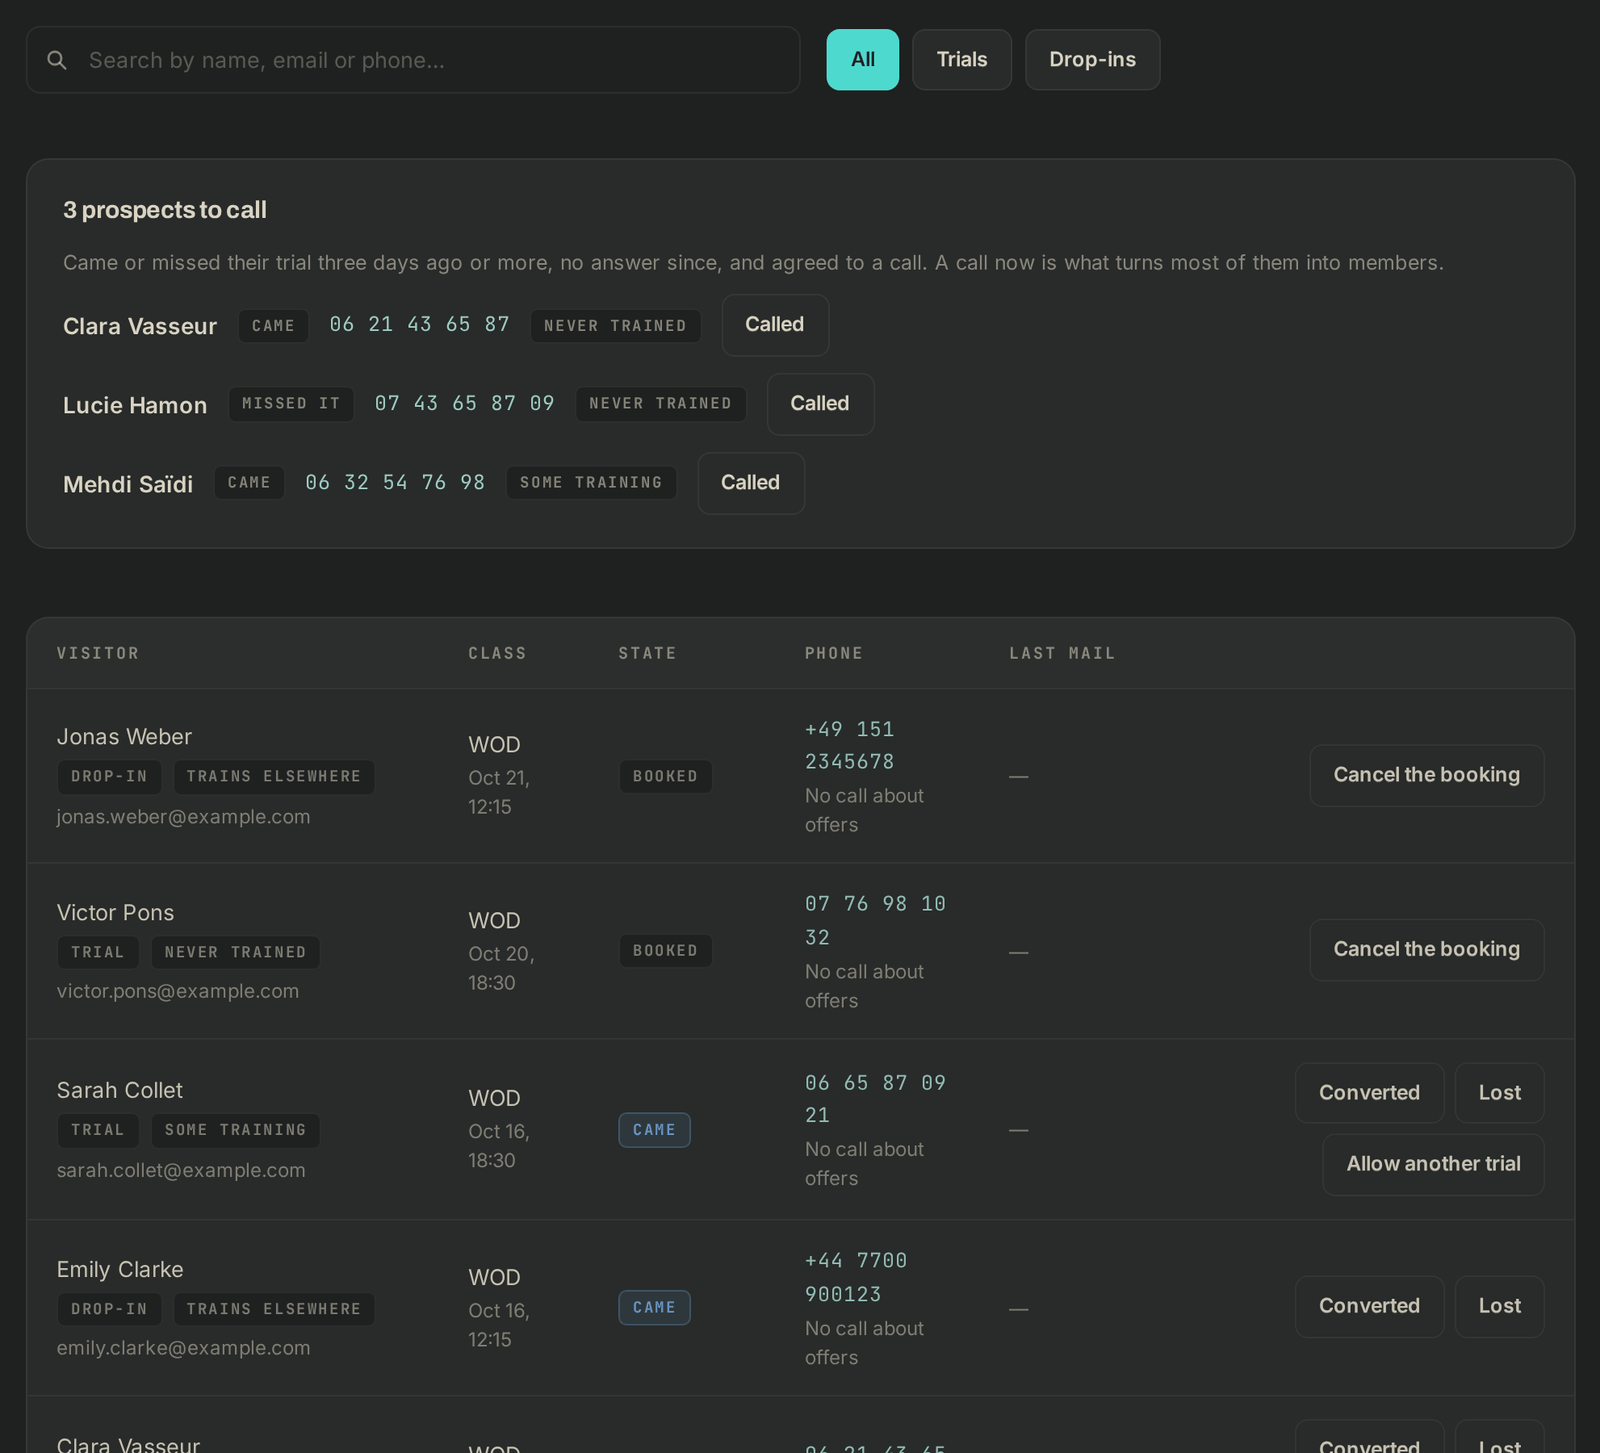Click the '3 prospects to call' heading
Screen dimensions: 1600x1453
click(165, 210)
